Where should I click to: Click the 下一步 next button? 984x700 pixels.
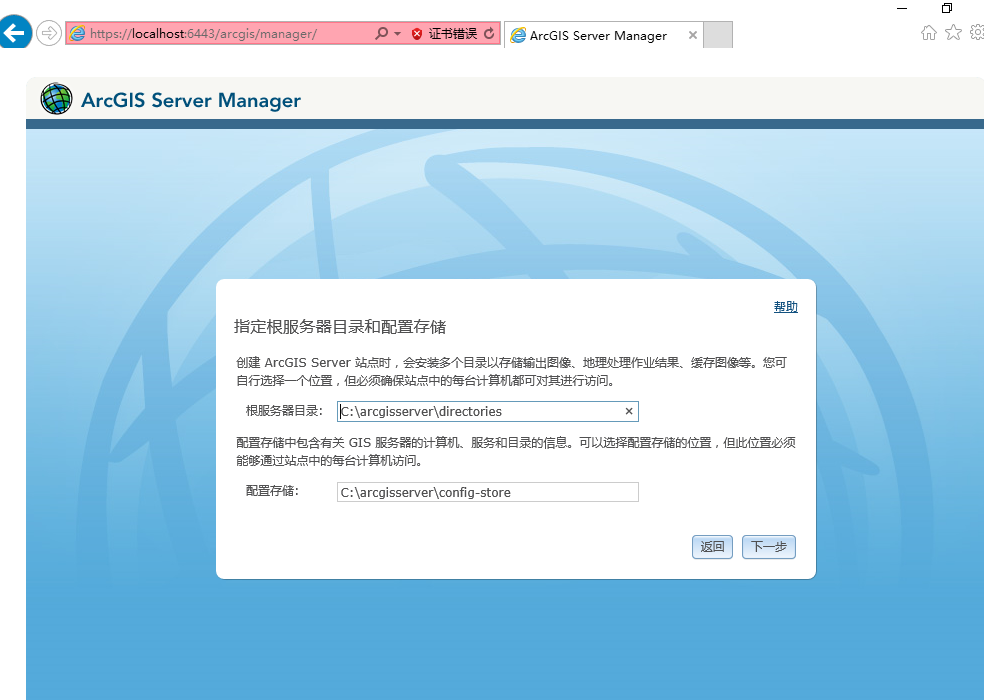point(769,547)
